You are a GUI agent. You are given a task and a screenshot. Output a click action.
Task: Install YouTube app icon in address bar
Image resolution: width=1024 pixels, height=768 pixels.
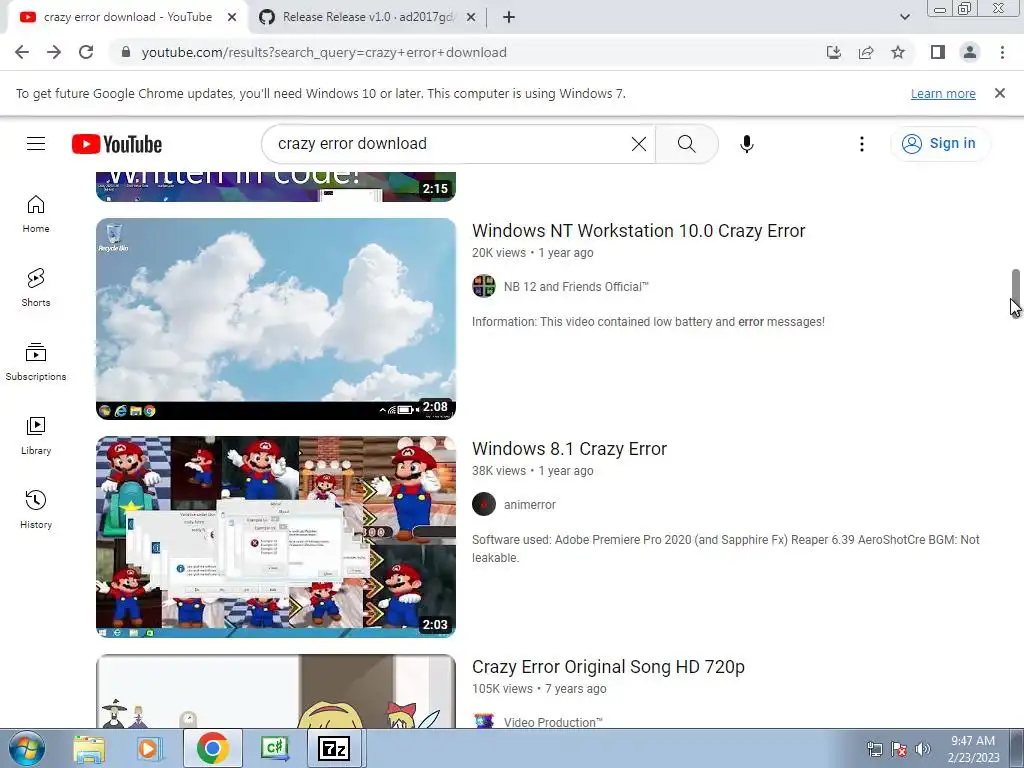pos(833,52)
